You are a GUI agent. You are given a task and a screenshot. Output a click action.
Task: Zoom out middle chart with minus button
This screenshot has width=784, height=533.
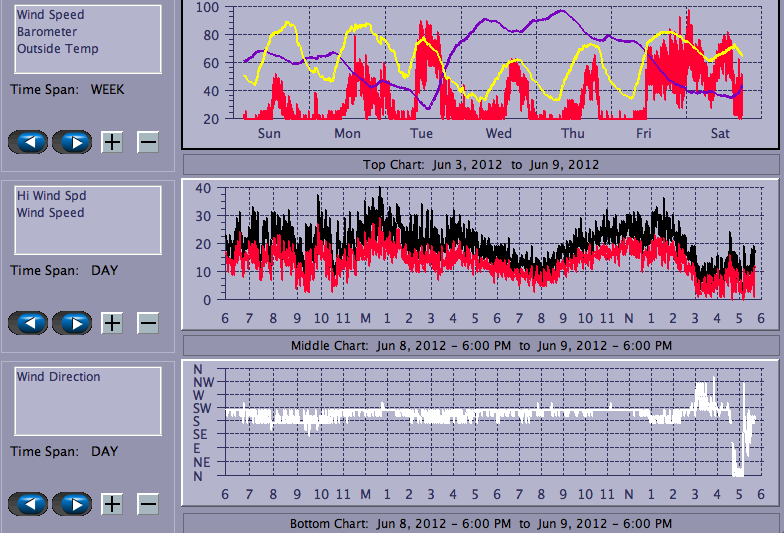click(x=147, y=323)
